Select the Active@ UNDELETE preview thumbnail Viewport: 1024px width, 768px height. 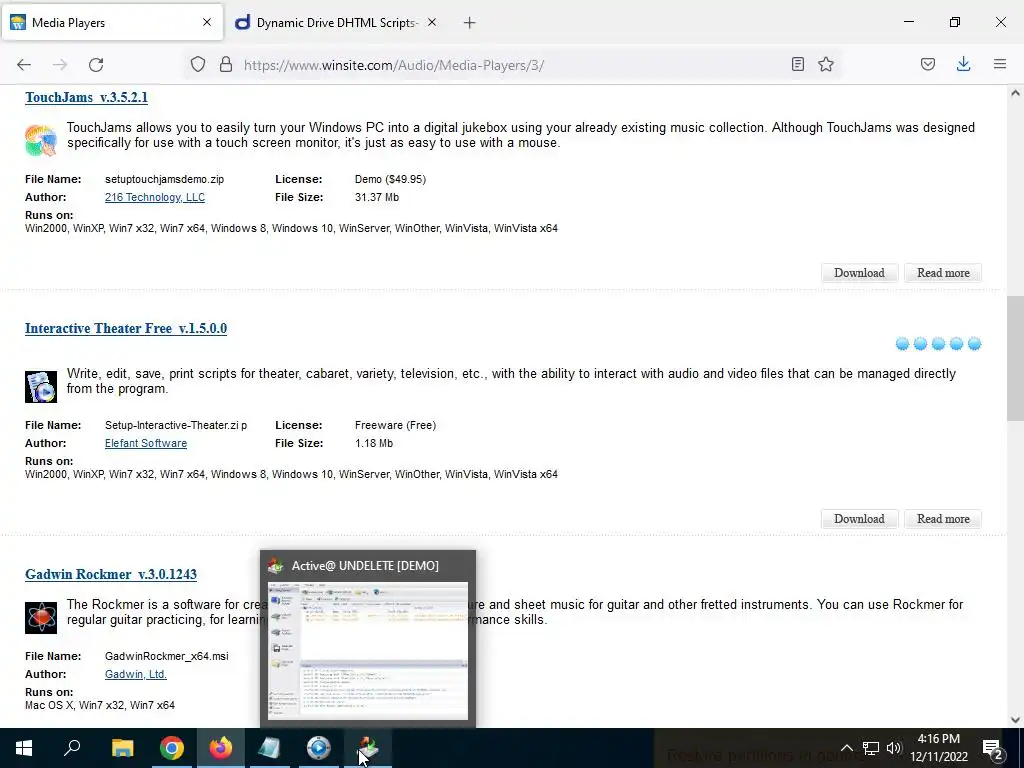(x=368, y=651)
